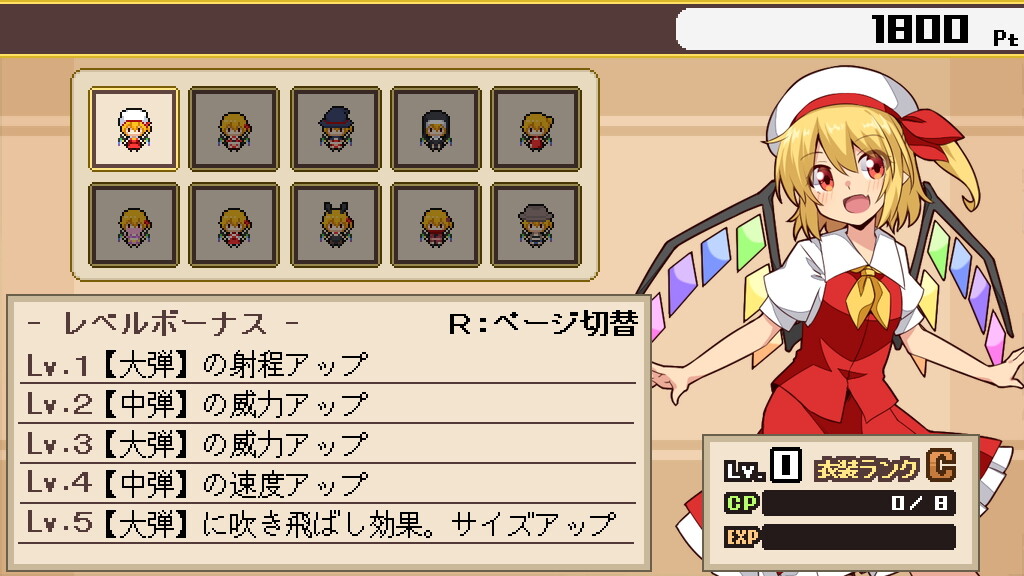Choose the blue witch hat costume
Image resolution: width=1024 pixels, height=576 pixels.
point(336,129)
